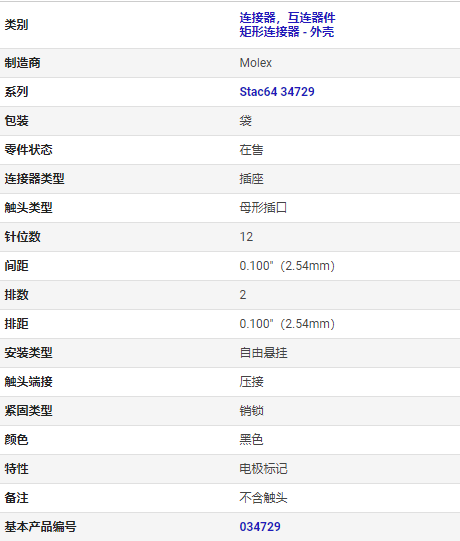Click the 安装类型 value 自由悬挂
This screenshot has height=541, width=460.
[263, 353]
